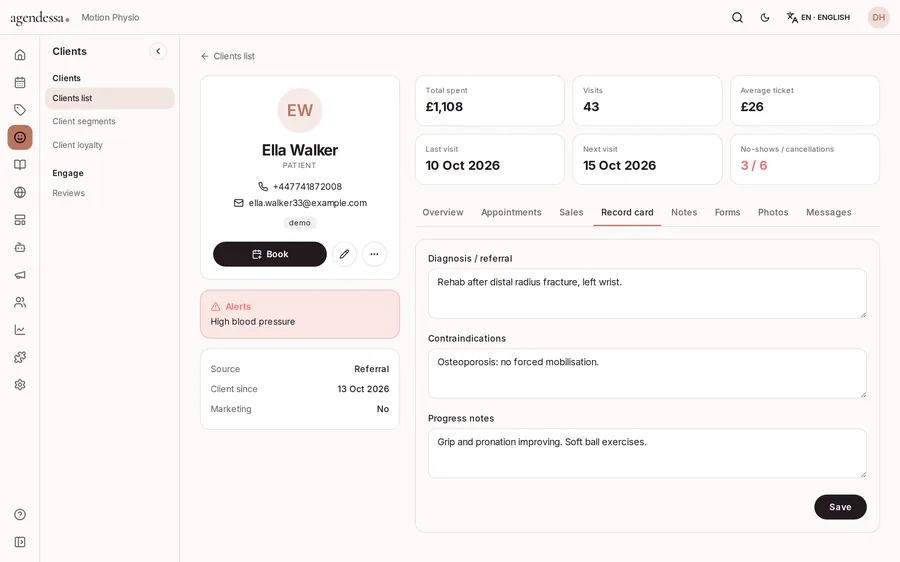Switch to the Messages tab
Image resolution: width=900 pixels, height=562 pixels.
[829, 212]
